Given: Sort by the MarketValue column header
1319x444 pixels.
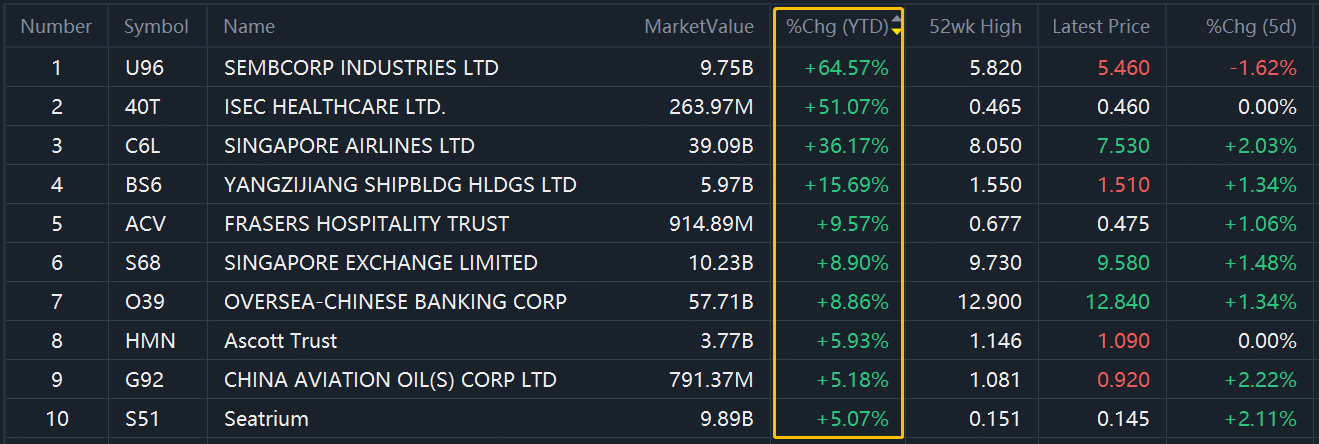Looking at the screenshot, I should click(699, 27).
